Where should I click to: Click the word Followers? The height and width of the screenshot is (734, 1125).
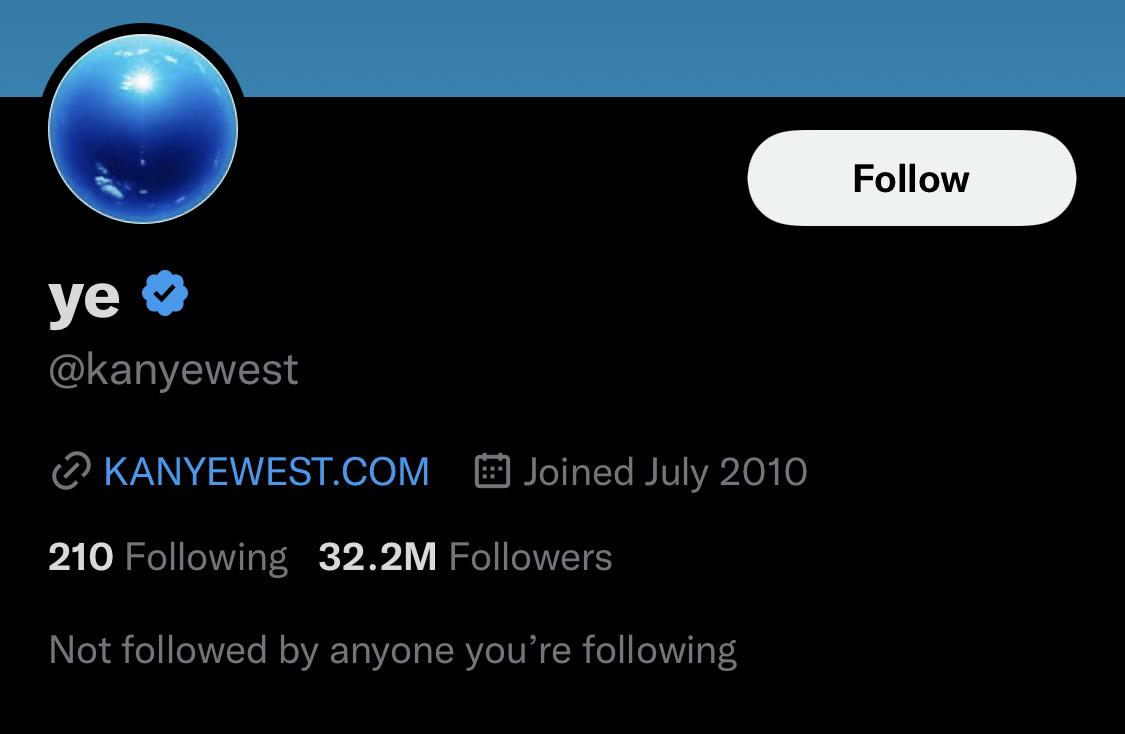(530, 557)
